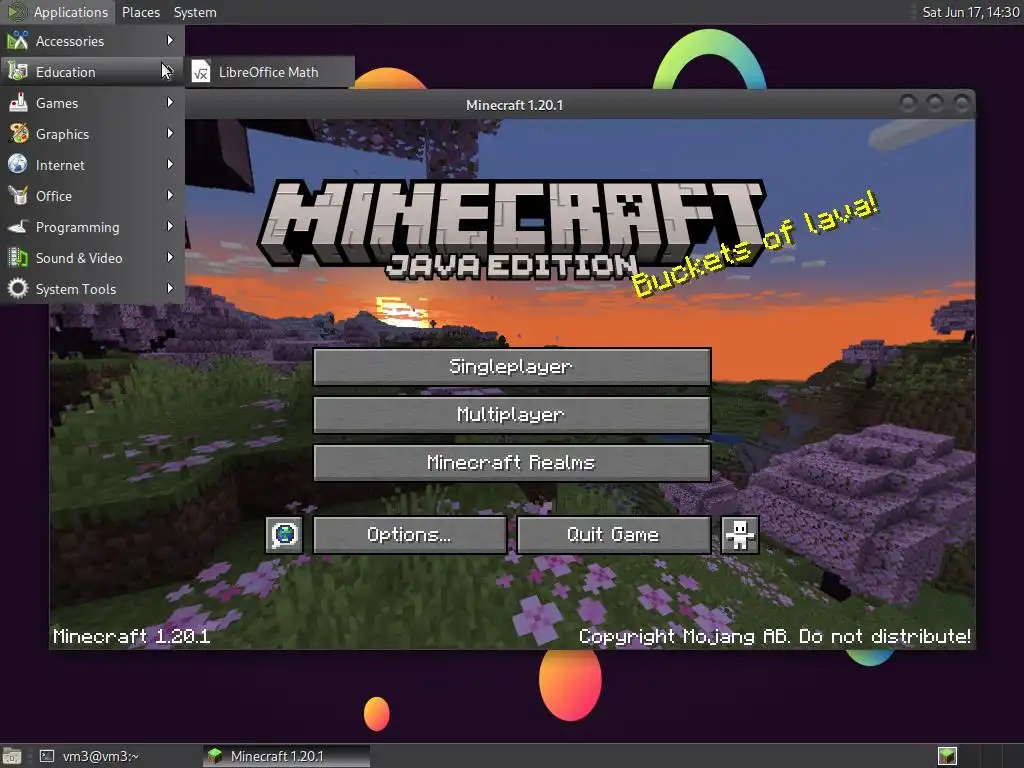The image size is (1024, 768).
Task: Expand the Programming submenu arrow
Action: click(x=170, y=227)
